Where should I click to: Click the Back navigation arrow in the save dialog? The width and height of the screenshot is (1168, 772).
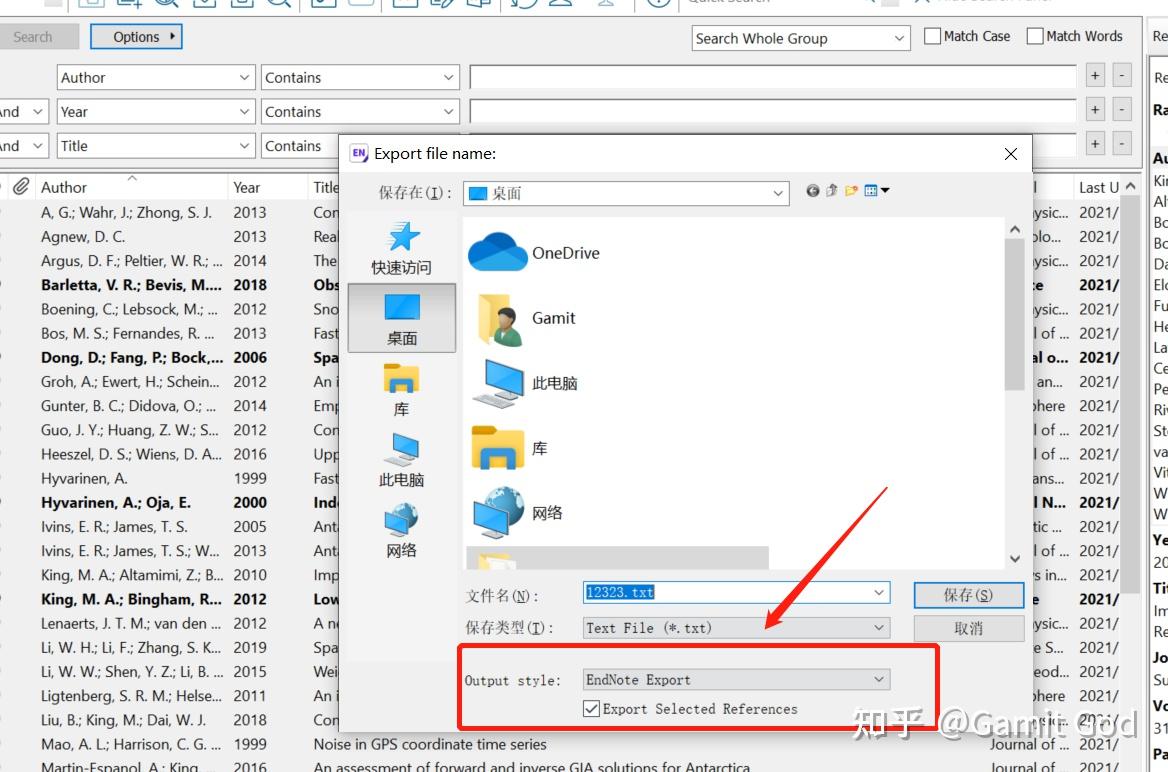[x=813, y=190]
